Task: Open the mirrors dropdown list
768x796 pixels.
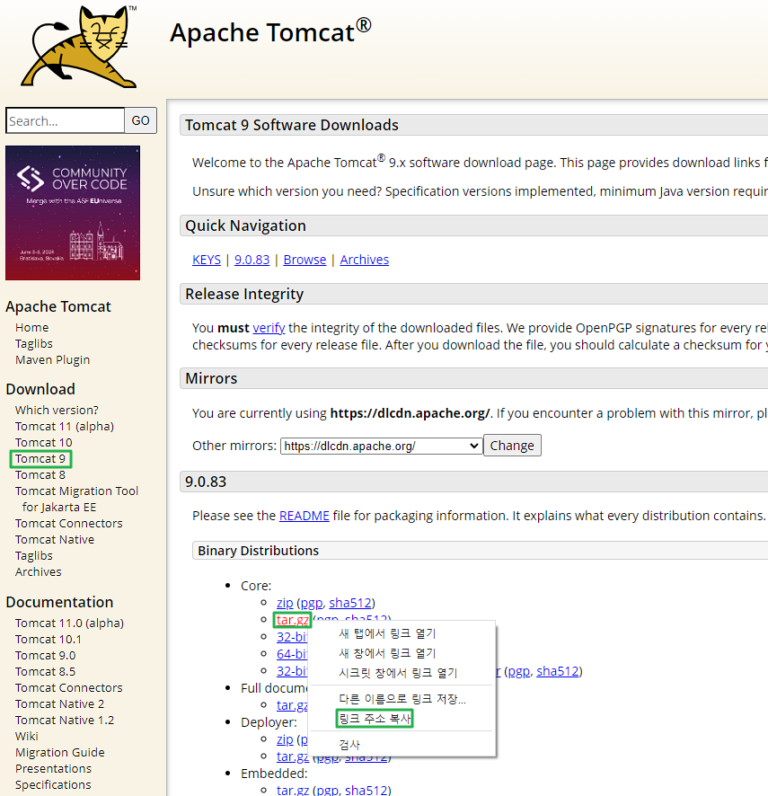Action: [x=381, y=446]
